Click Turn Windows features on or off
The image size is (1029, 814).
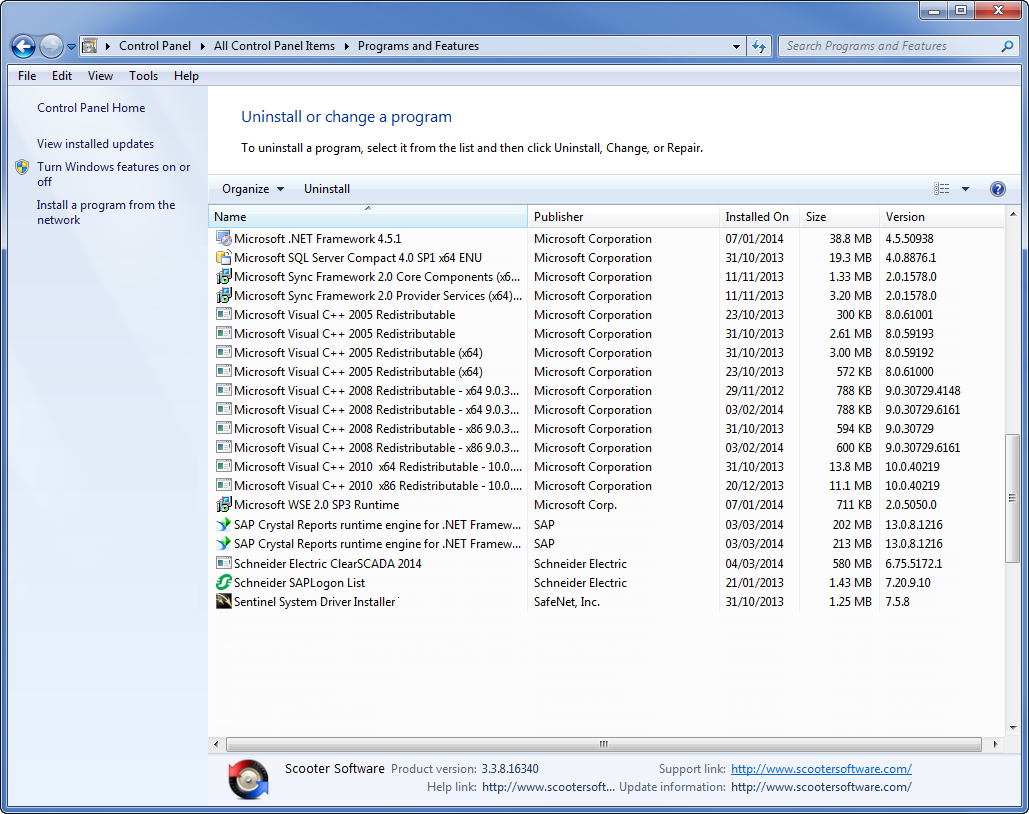(x=114, y=174)
